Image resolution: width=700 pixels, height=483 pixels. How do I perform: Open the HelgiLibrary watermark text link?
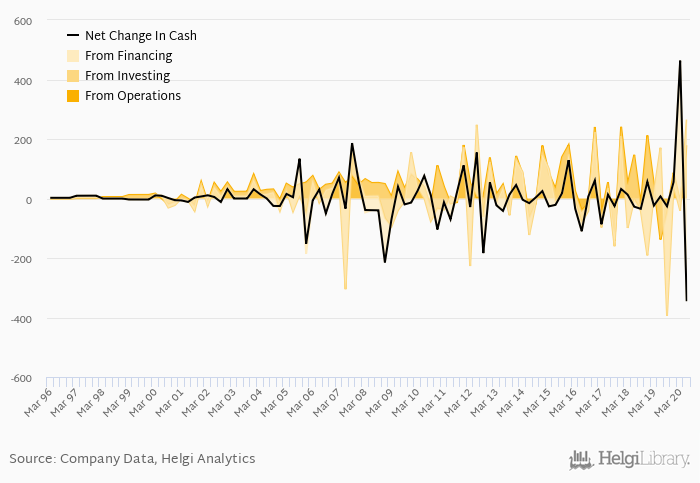click(643, 460)
